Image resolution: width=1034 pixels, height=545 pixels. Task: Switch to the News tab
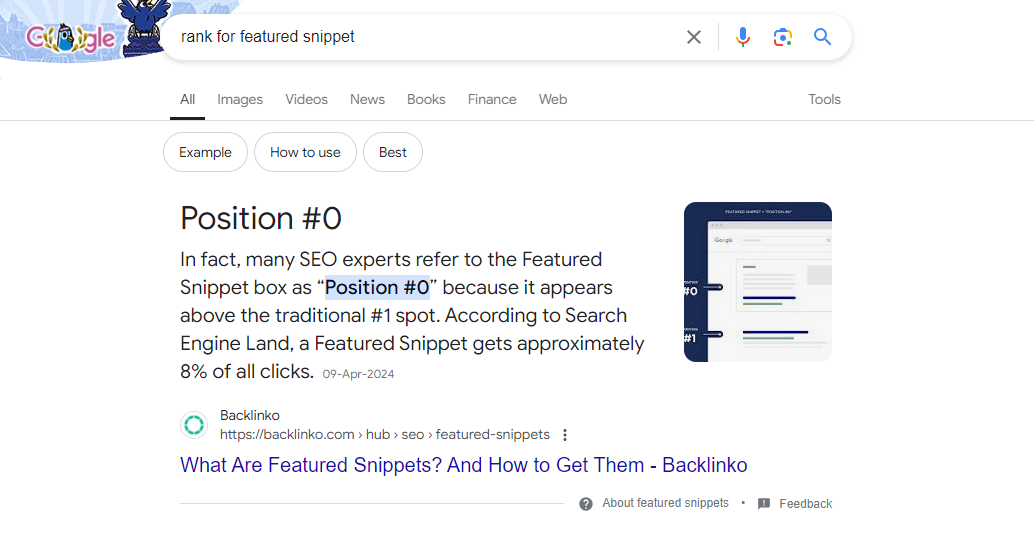pyautogui.click(x=367, y=100)
